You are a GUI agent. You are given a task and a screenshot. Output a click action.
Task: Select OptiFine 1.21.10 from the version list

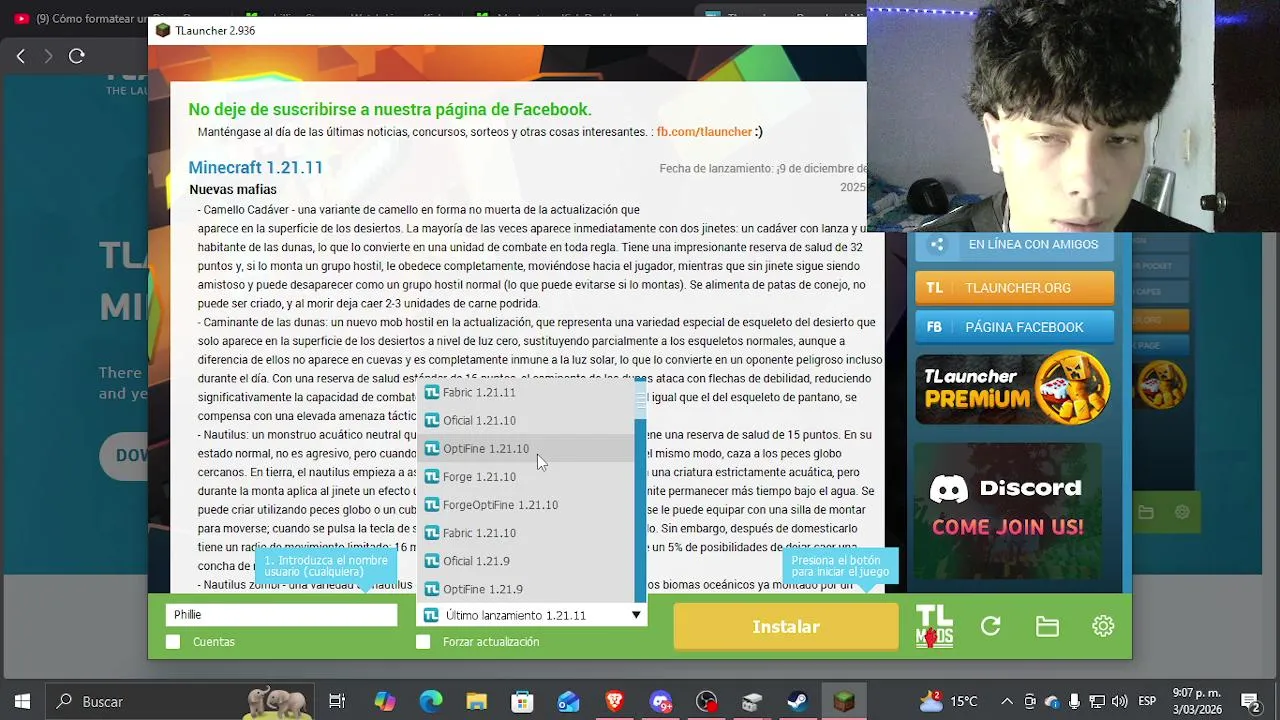pyautogui.click(x=526, y=449)
